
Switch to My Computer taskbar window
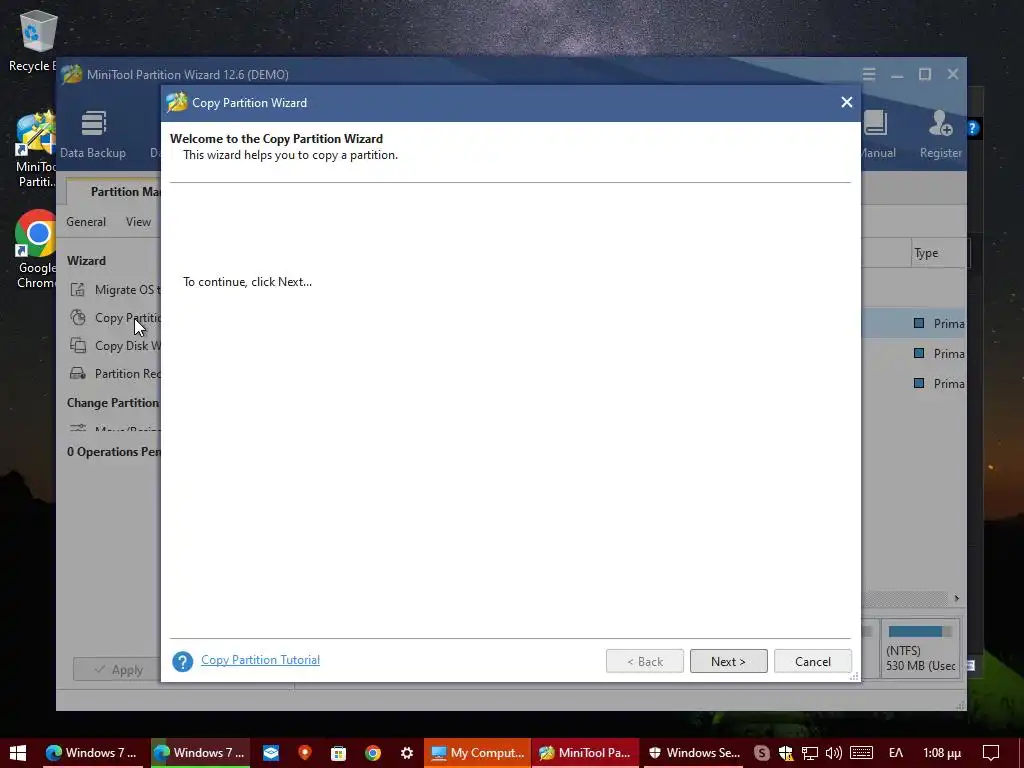[x=477, y=753]
